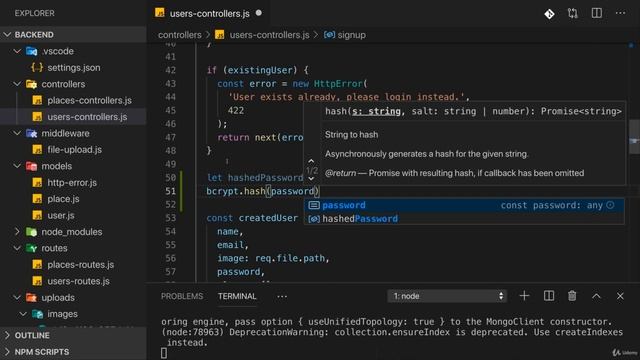Split the terminal panel

click(549, 296)
